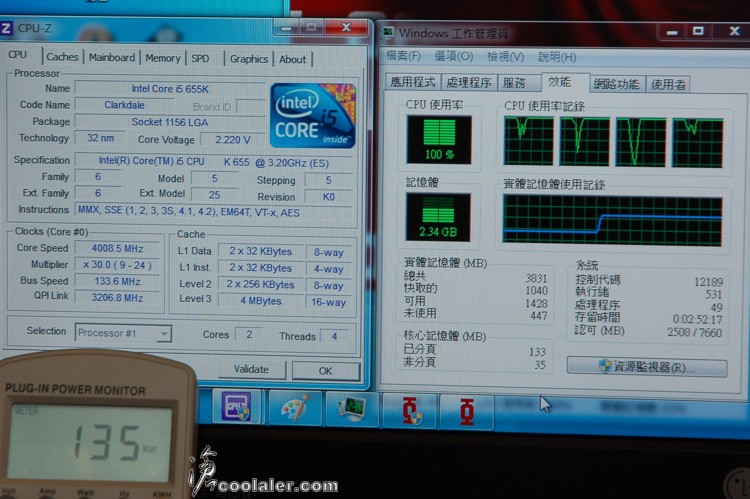Switch to the 網路功能 tab

(617, 84)
